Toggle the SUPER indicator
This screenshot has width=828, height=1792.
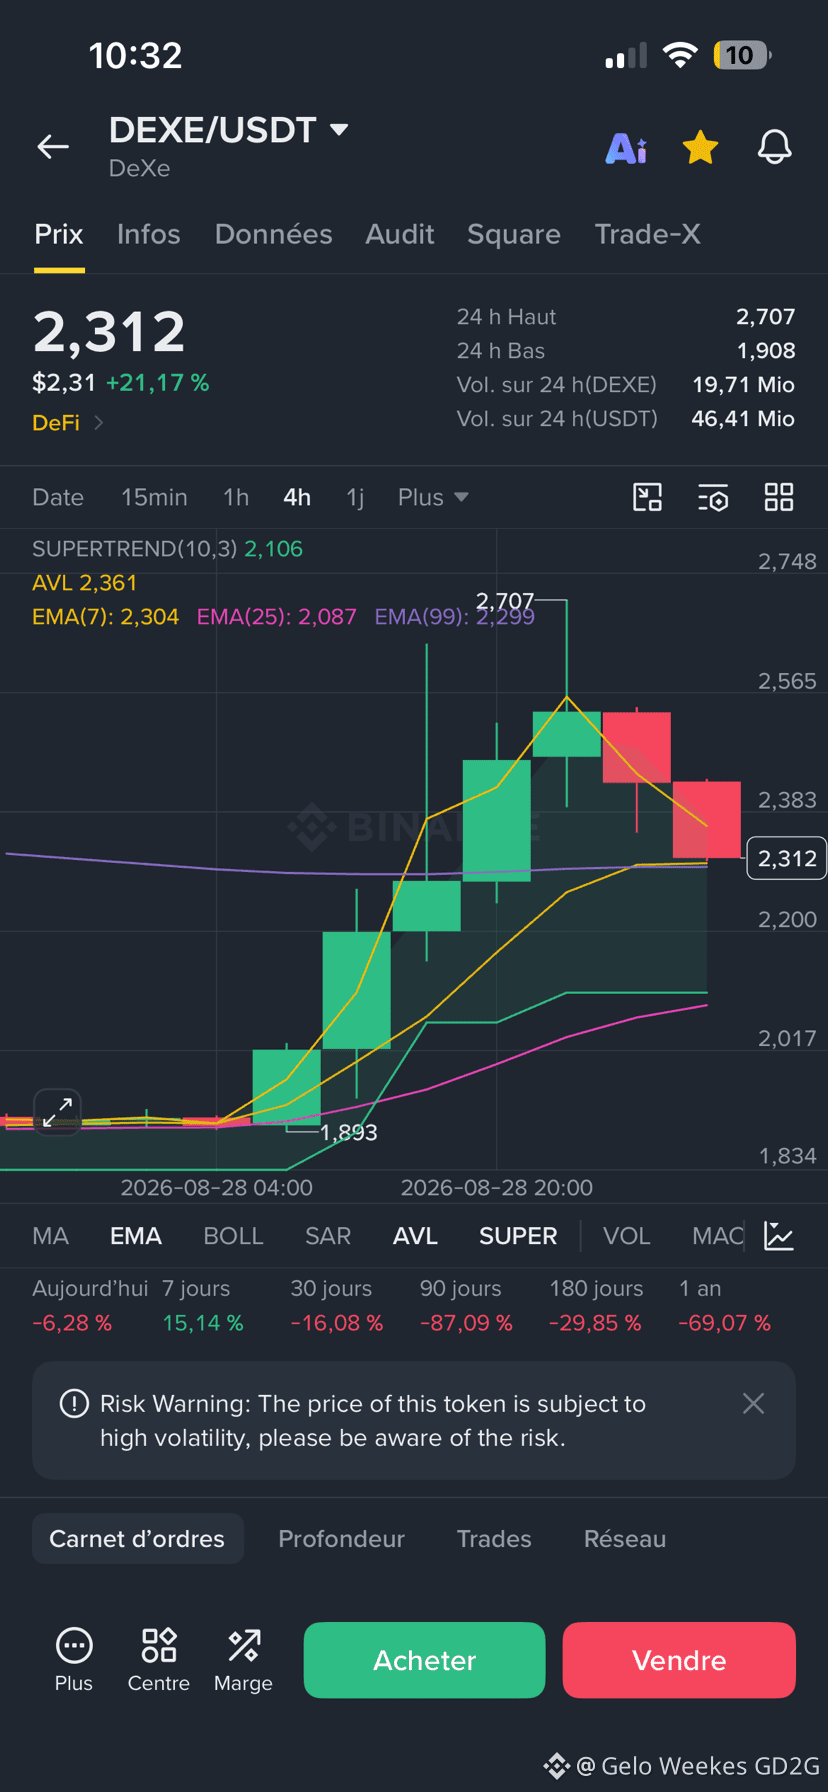[x=518, y=1236]
